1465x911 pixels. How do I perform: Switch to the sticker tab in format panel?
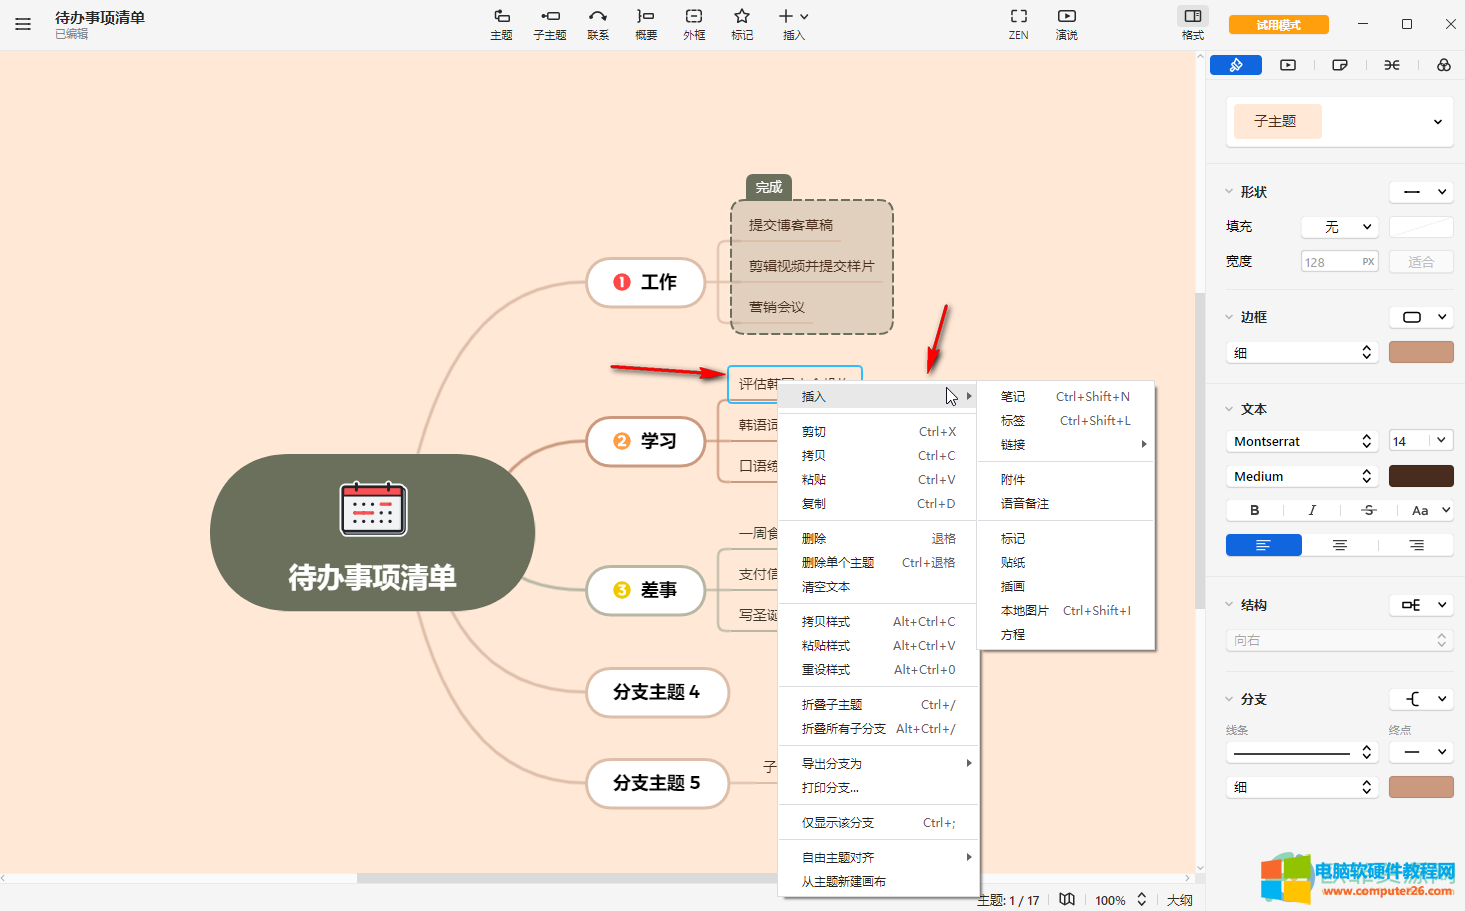tap(1340, 65)
